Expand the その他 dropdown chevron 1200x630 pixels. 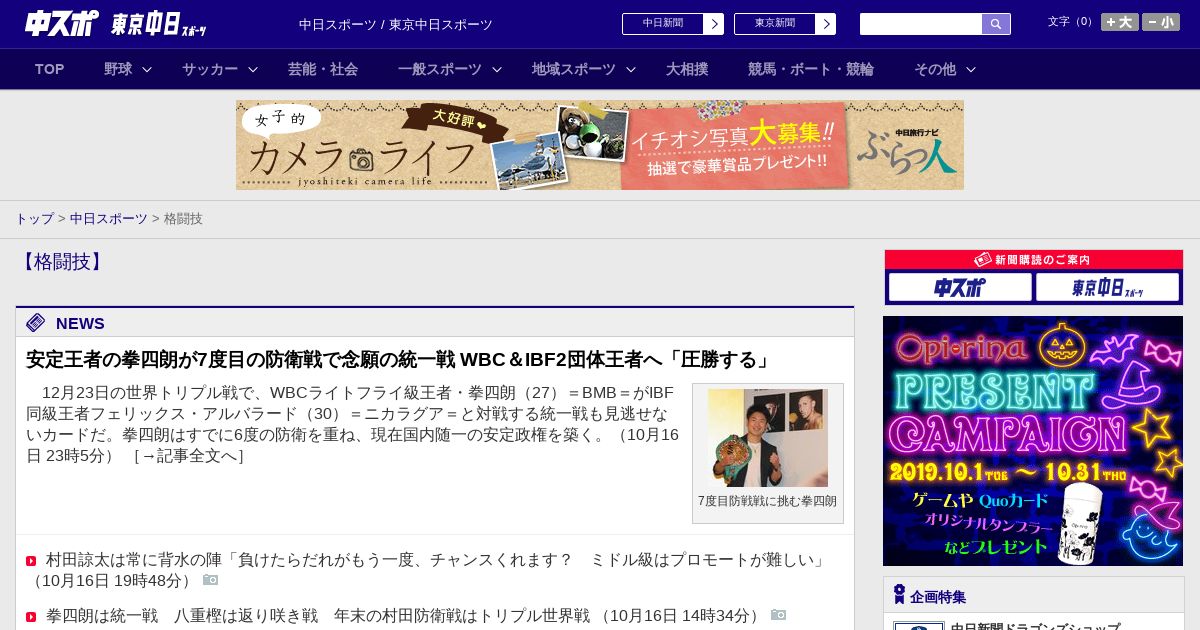click(x=971, y=69)
